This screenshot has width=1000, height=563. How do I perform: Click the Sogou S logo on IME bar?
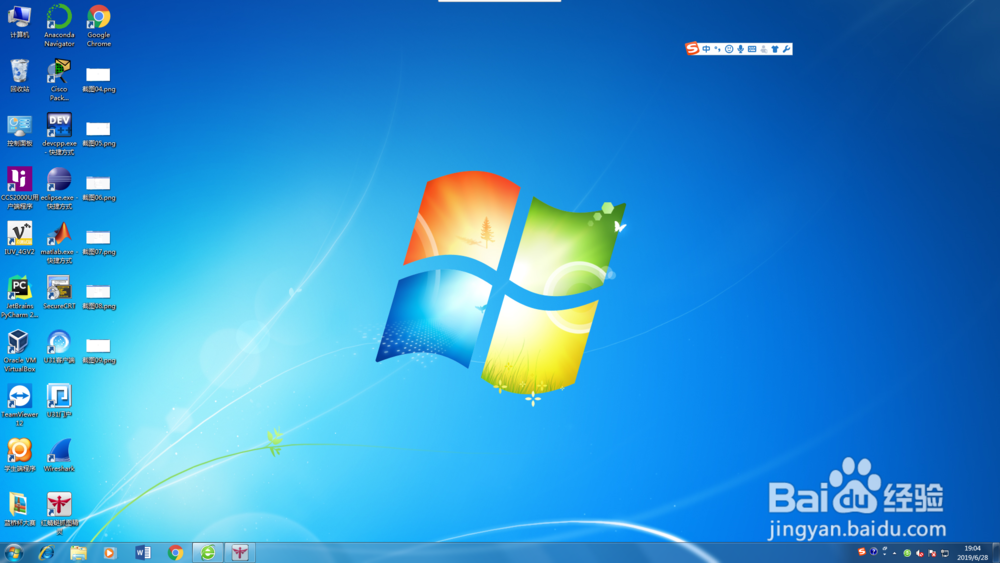coord(692,48)
